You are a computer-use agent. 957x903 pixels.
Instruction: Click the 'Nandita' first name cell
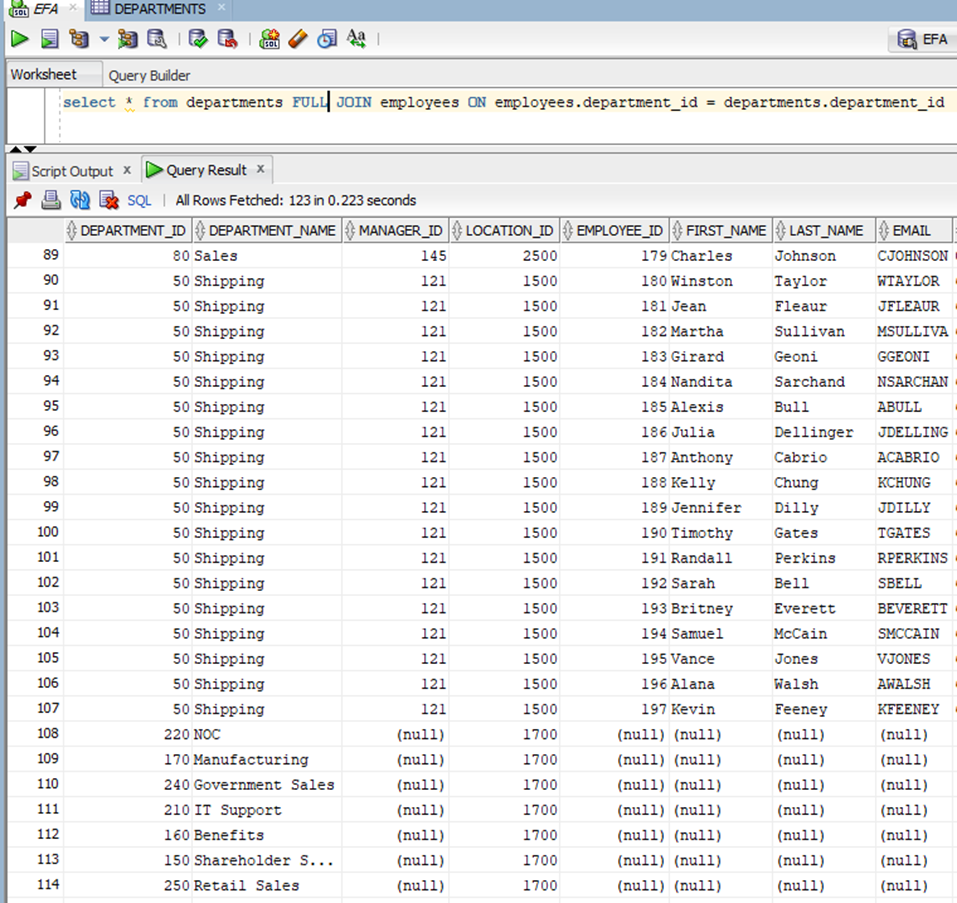point(721,381)
